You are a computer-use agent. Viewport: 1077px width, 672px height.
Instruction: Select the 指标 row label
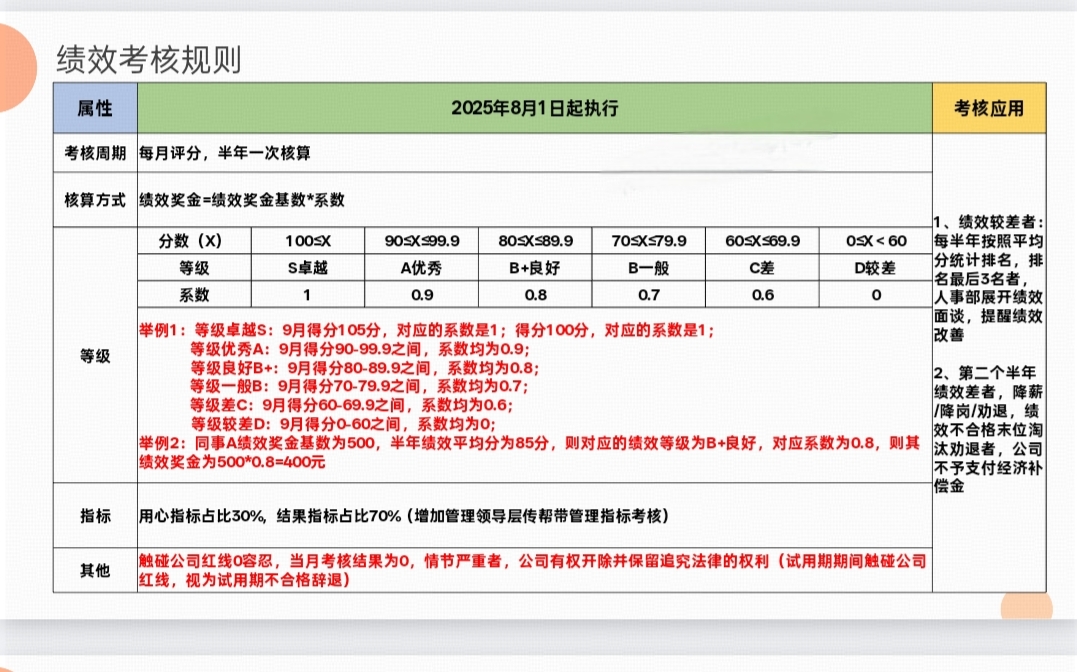[95, 516]
